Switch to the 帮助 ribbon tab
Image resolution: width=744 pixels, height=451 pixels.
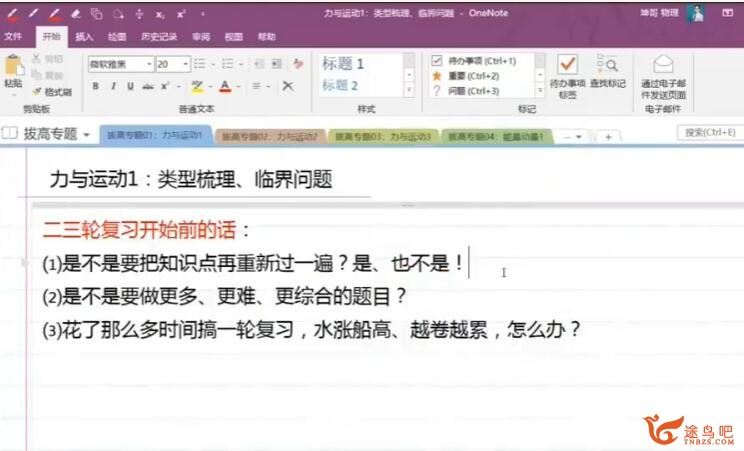[x=266, y=37]
